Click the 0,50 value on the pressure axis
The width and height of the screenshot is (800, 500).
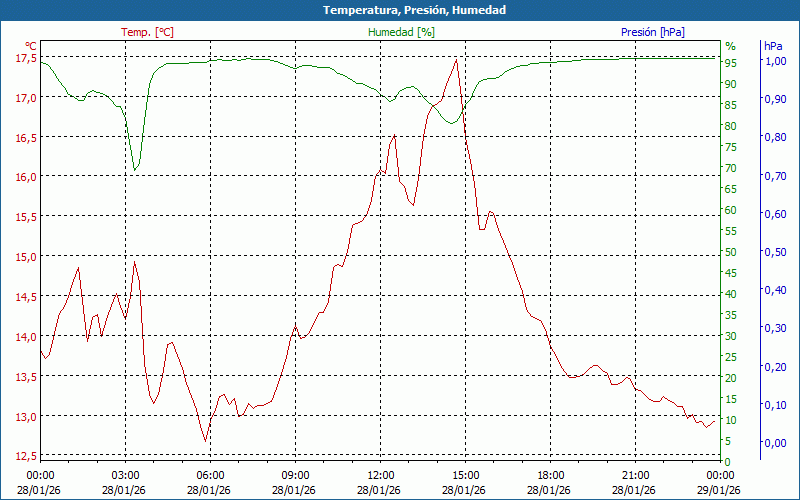coord(775,251)
